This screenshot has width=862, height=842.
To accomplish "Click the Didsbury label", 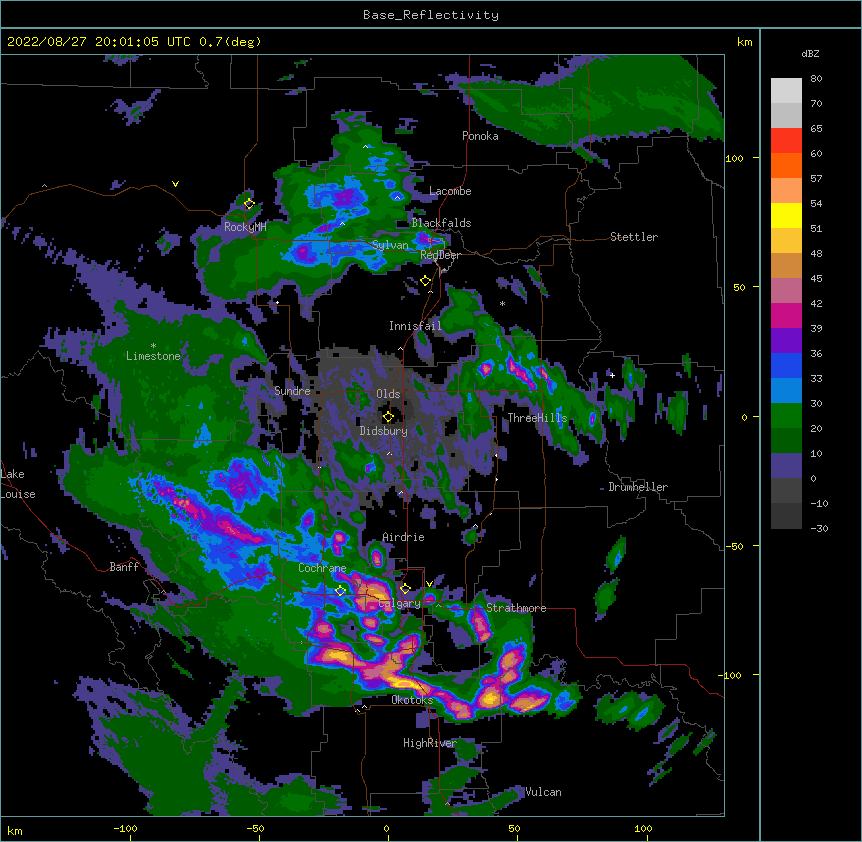I will point(384,431).
